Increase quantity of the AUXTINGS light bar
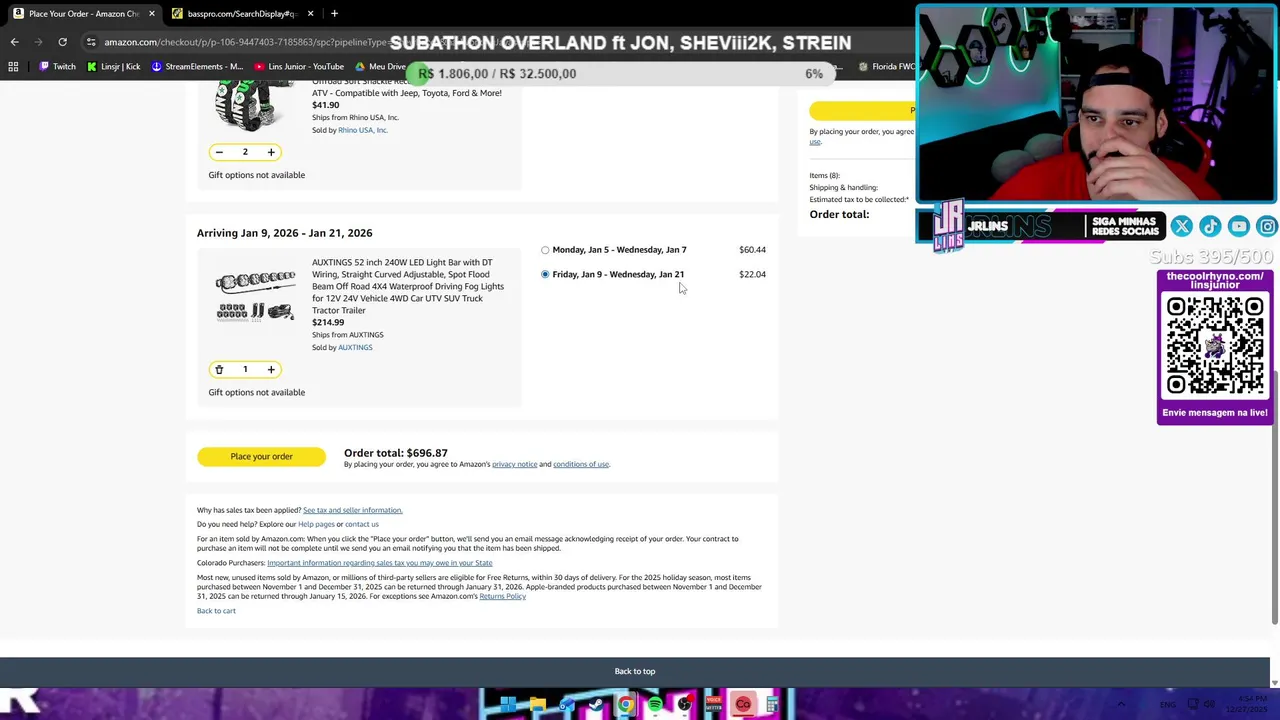Viewport: 1280px width, 720px height. 271,370
